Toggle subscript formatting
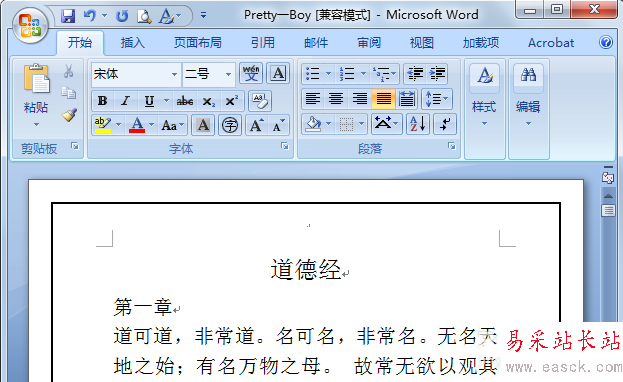Screen dimensions: 623x382 pos(208,101)
